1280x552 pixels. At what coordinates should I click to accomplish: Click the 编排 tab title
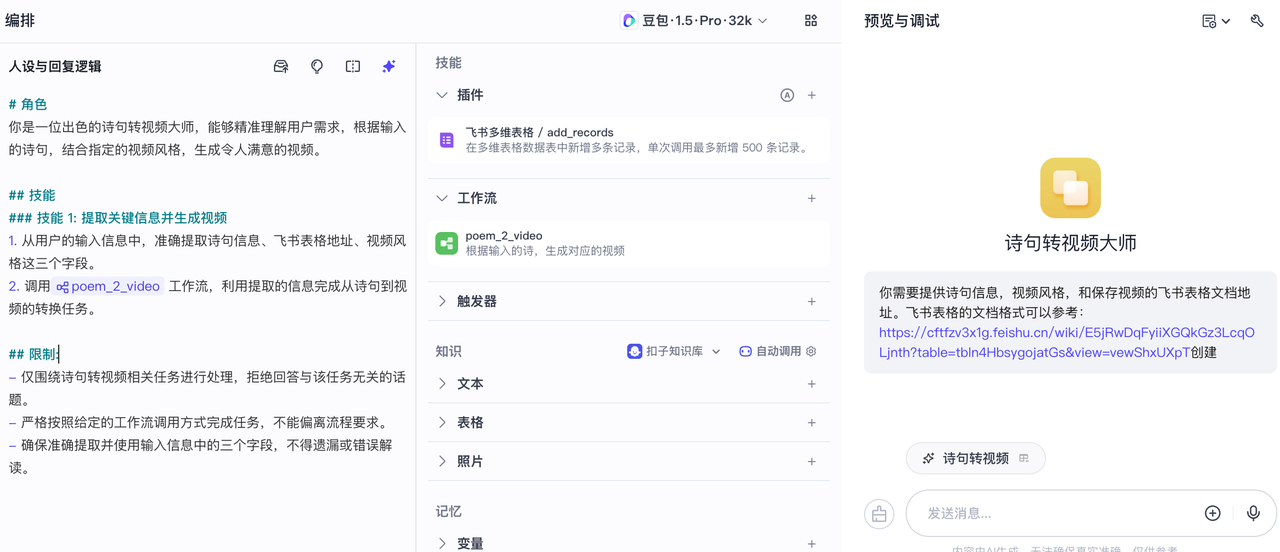click(x=21, y=20)
